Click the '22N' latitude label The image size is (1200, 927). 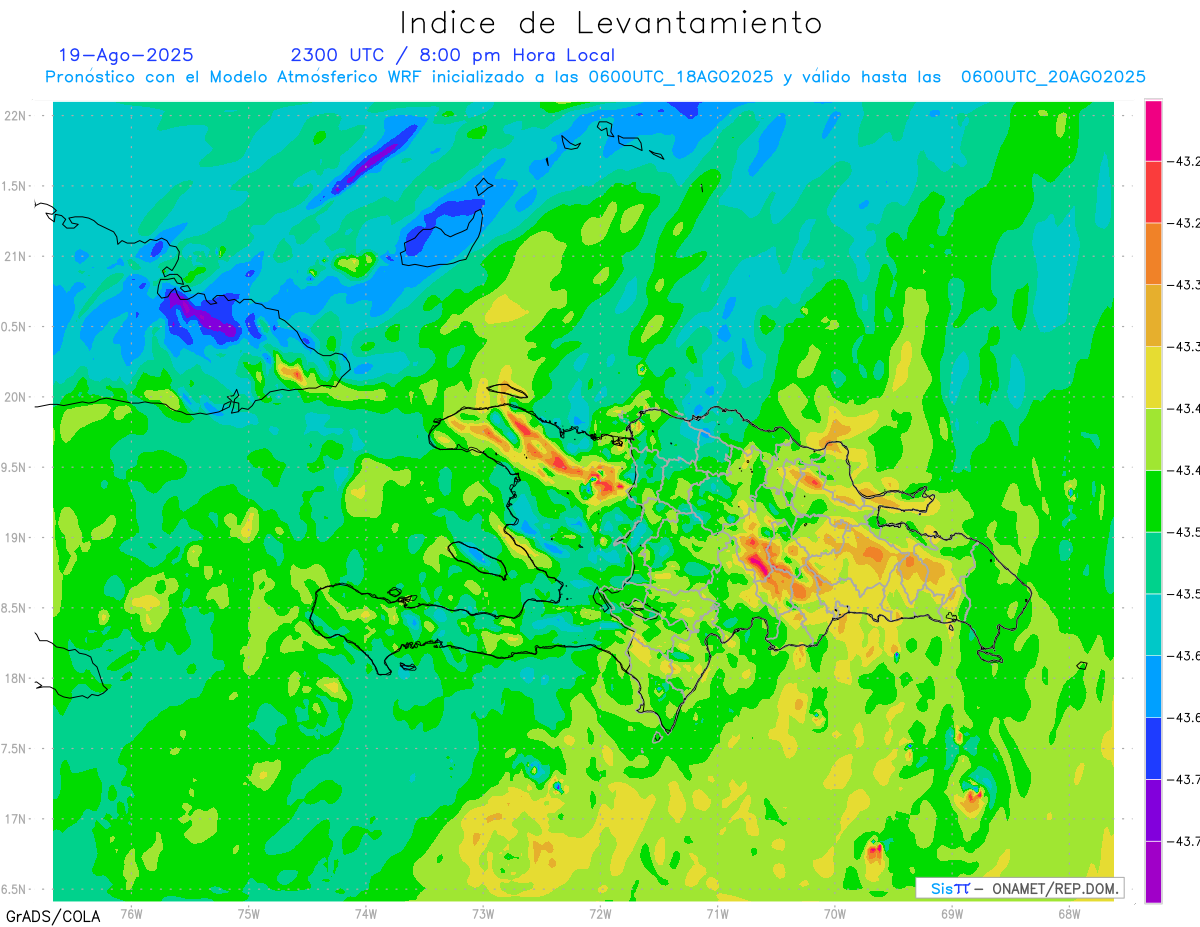tap(16, 116)
